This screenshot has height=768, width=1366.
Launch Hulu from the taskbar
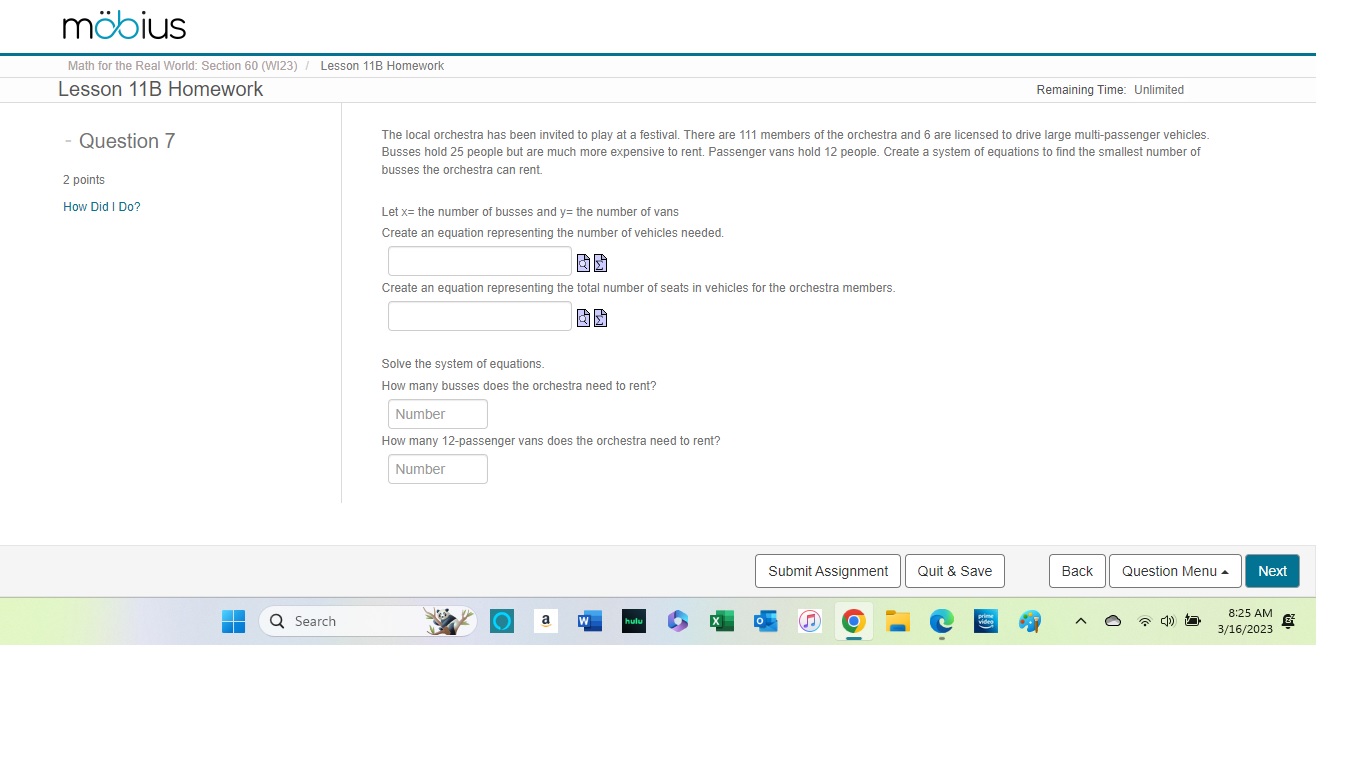tap(634, 622)
